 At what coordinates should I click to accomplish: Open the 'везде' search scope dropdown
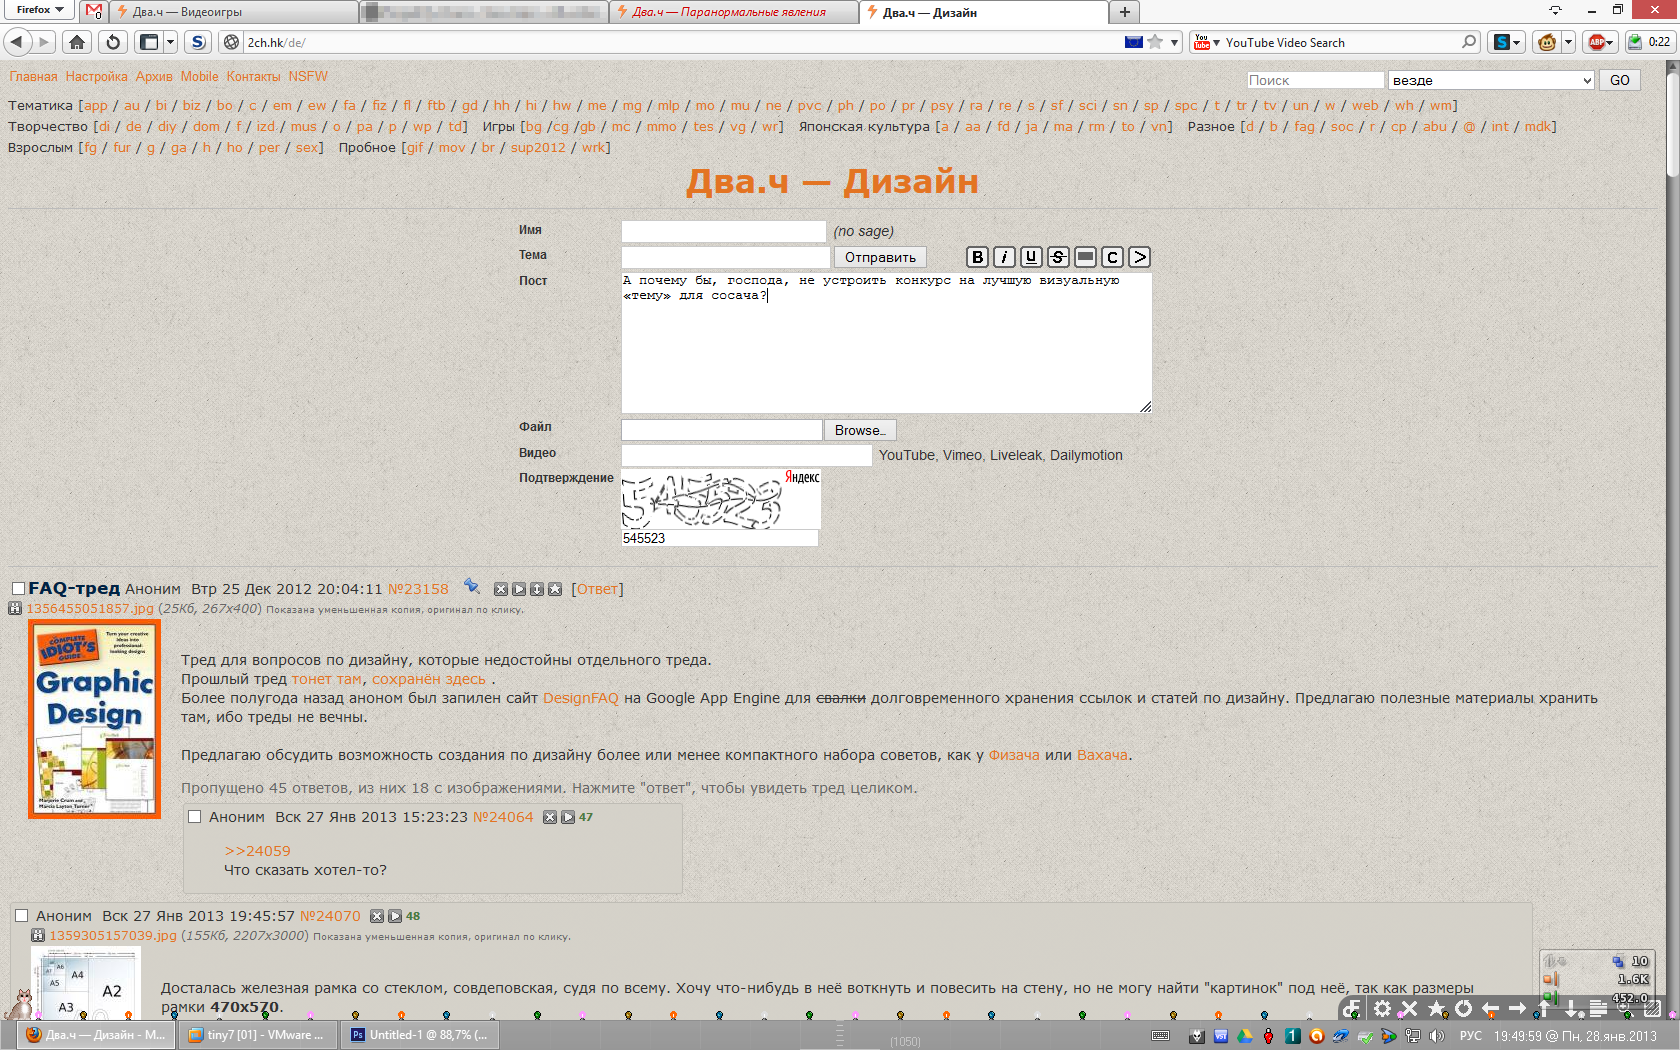tap(1491, 80)
